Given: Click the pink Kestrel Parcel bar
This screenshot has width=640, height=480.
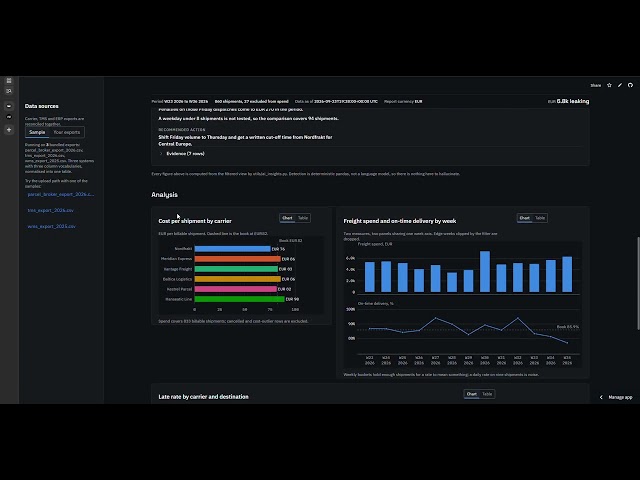Looking at the screenshot, I should pos(236,289).
